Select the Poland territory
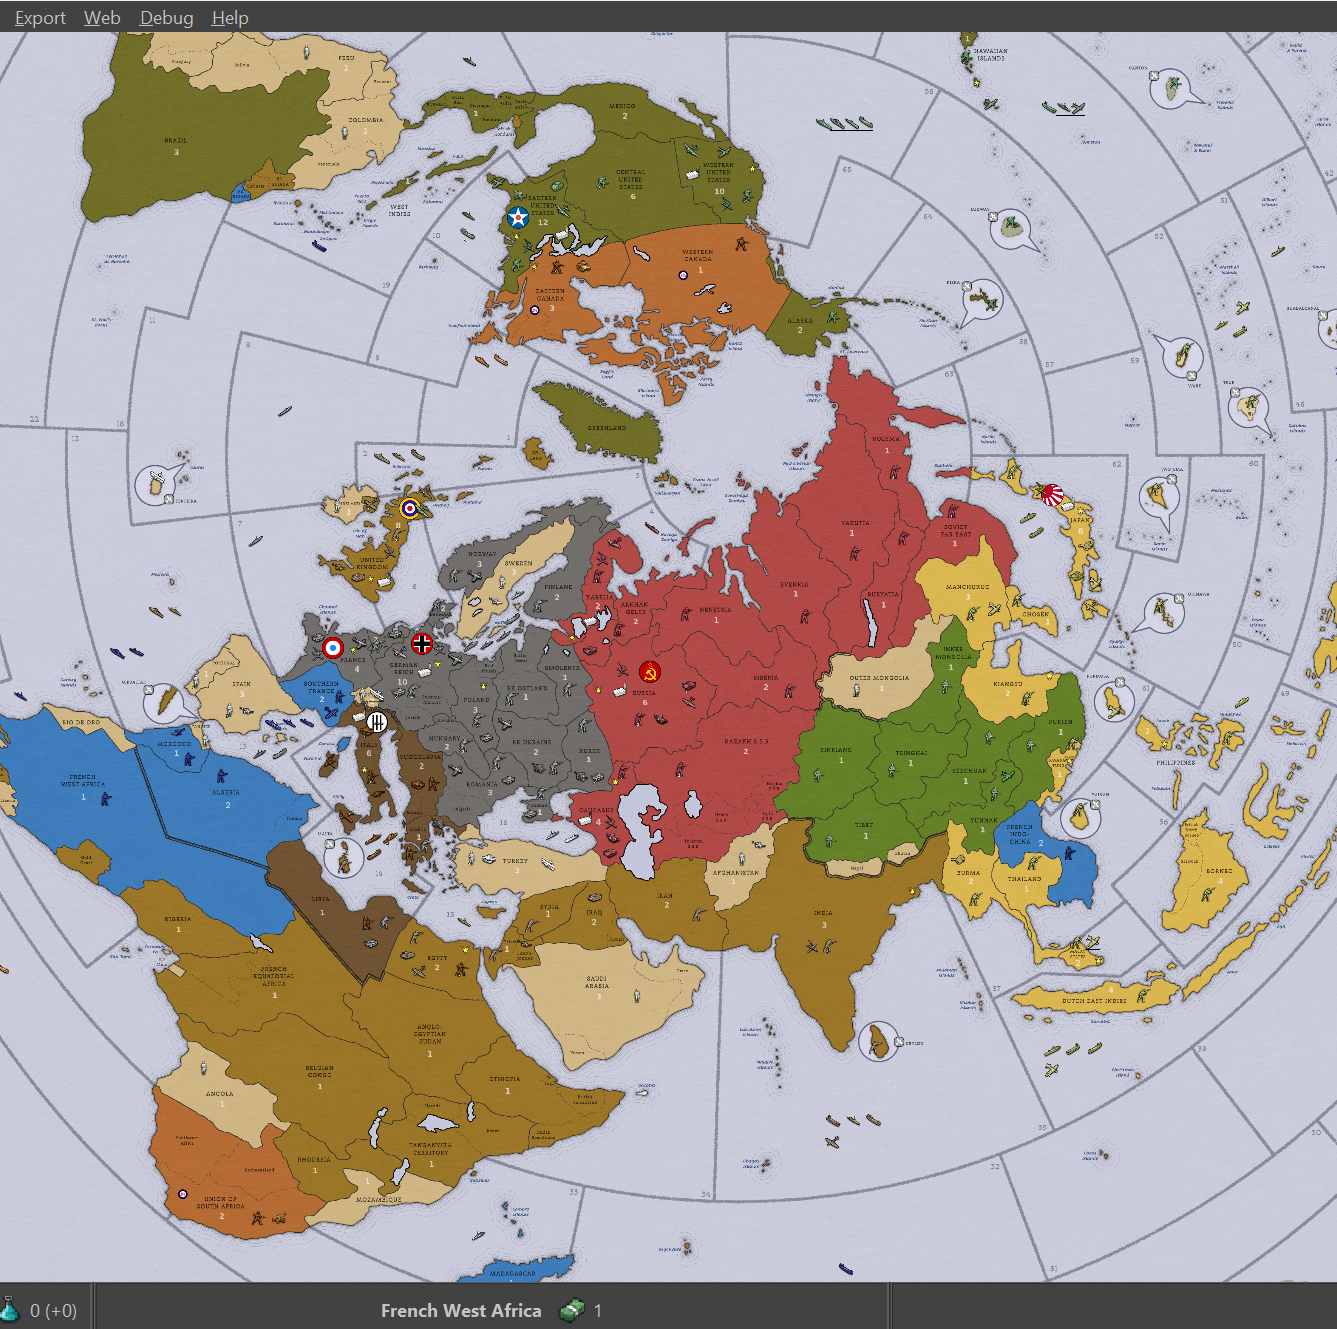 coord(476,700)
